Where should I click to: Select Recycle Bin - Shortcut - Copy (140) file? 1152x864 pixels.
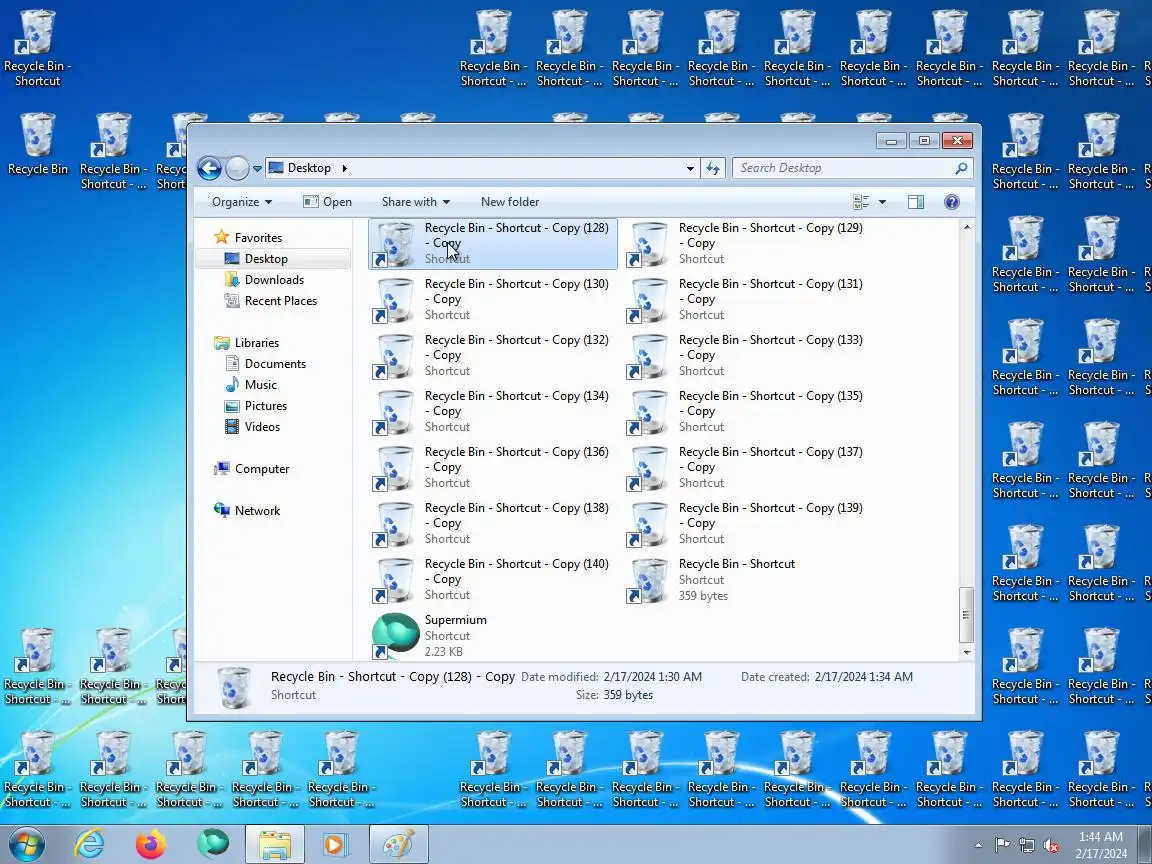tap(493, 579)
